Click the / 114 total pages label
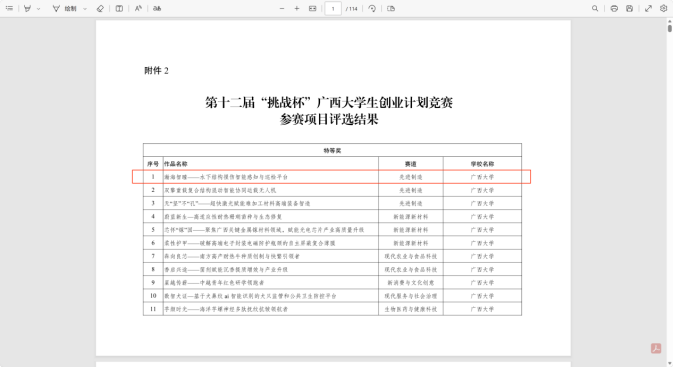This screenshot has width=673, height=367. [352, 9]
